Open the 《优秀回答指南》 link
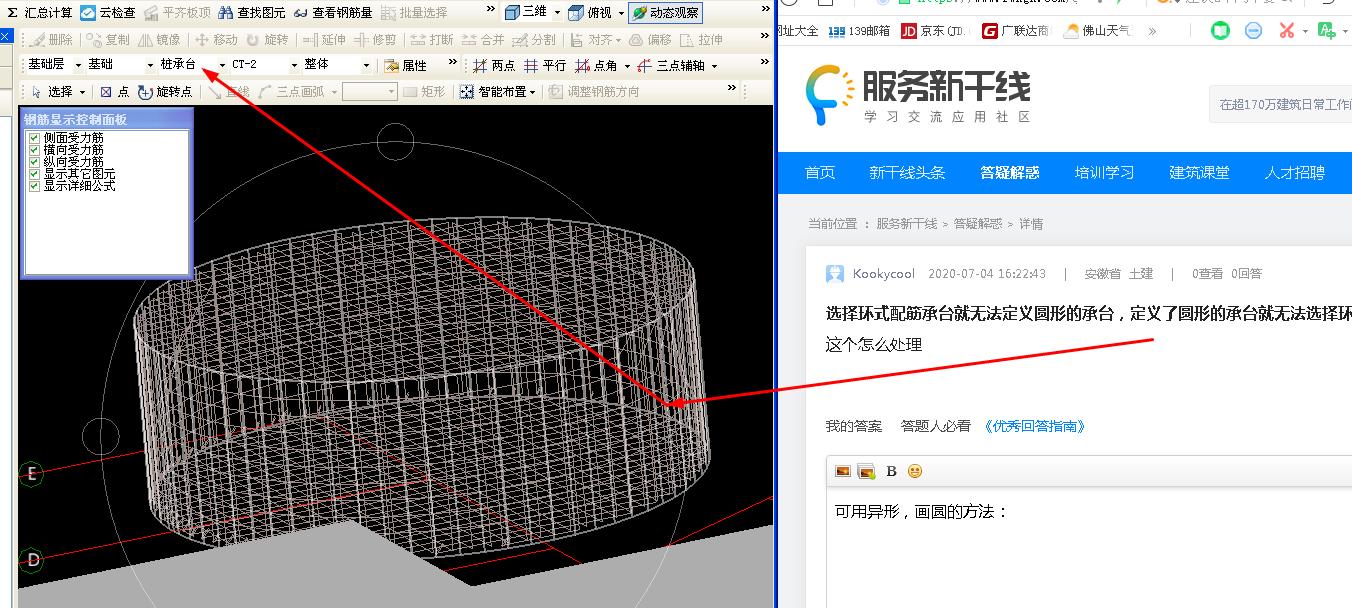1352x608 pixels. pos(1033,426)
